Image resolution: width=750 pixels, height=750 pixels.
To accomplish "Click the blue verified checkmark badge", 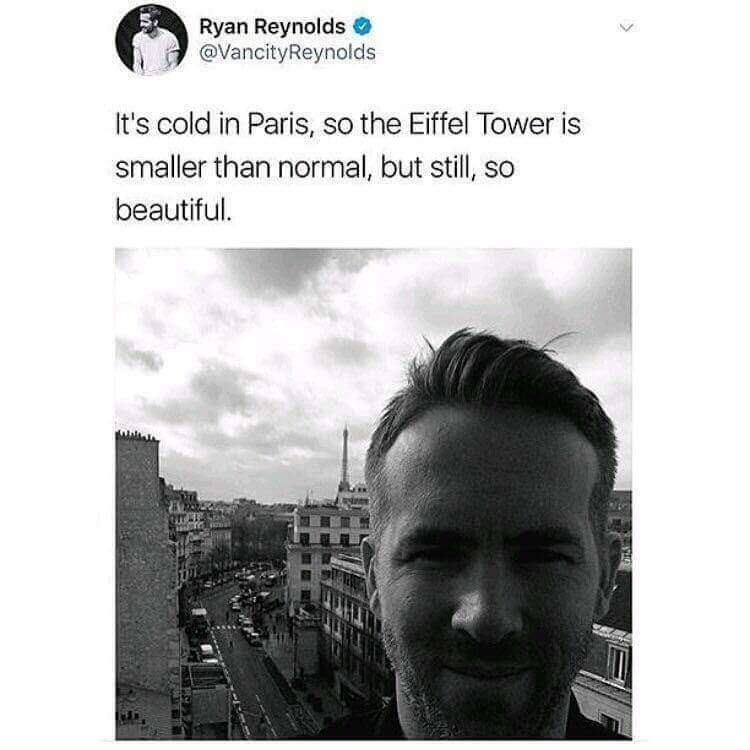I will pyautogui.click(x=362, y=26).
